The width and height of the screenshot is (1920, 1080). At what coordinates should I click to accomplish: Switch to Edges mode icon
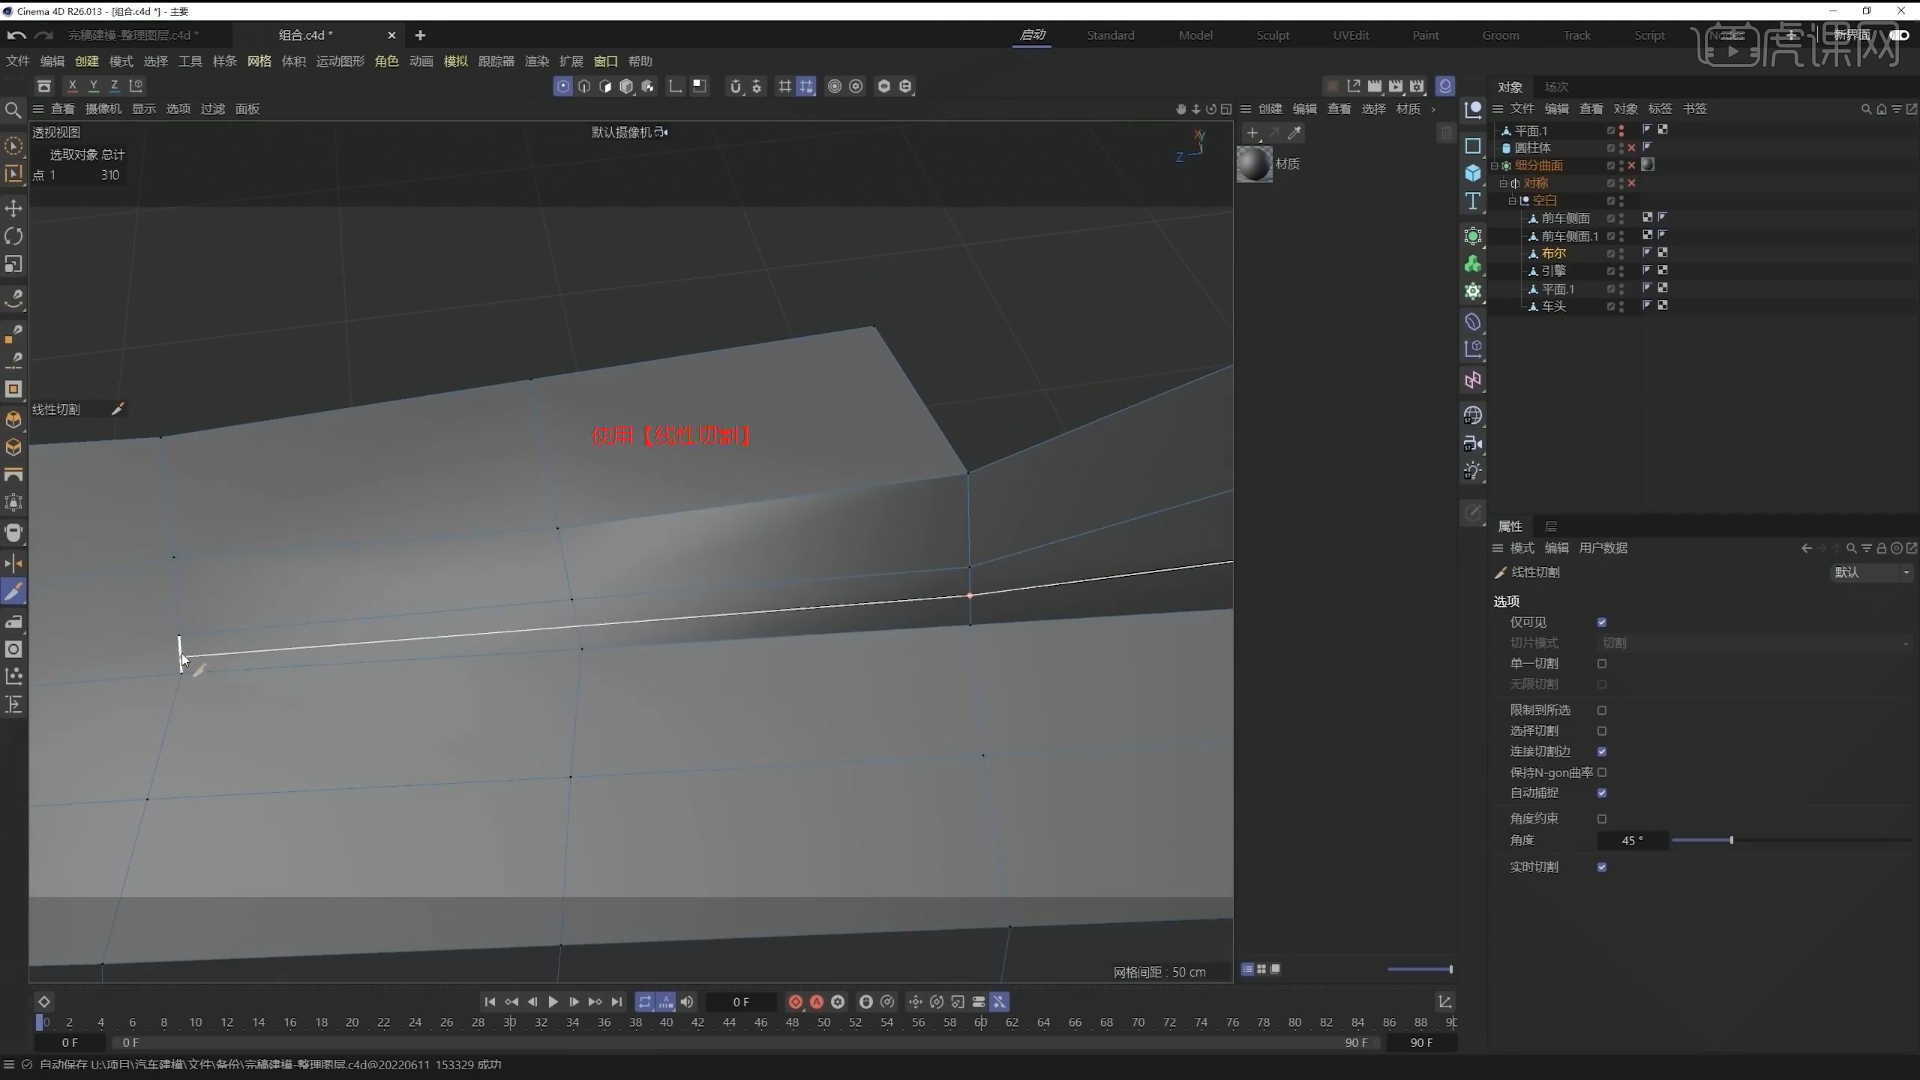point(584,86)
